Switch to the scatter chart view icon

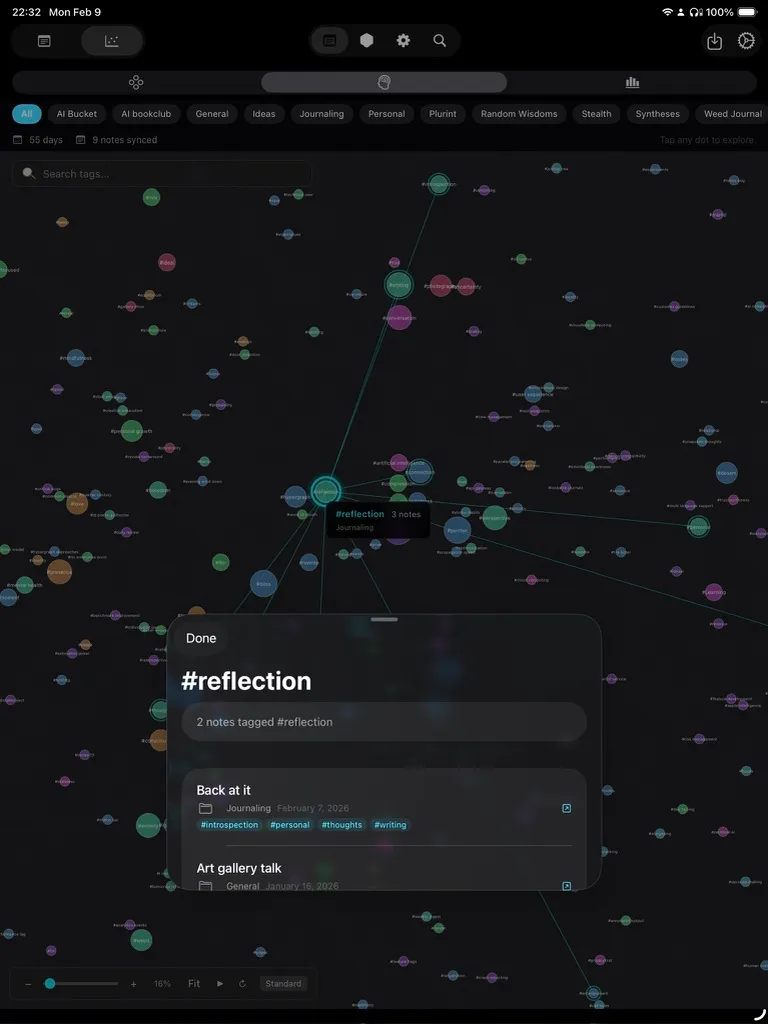pos(112,41)
